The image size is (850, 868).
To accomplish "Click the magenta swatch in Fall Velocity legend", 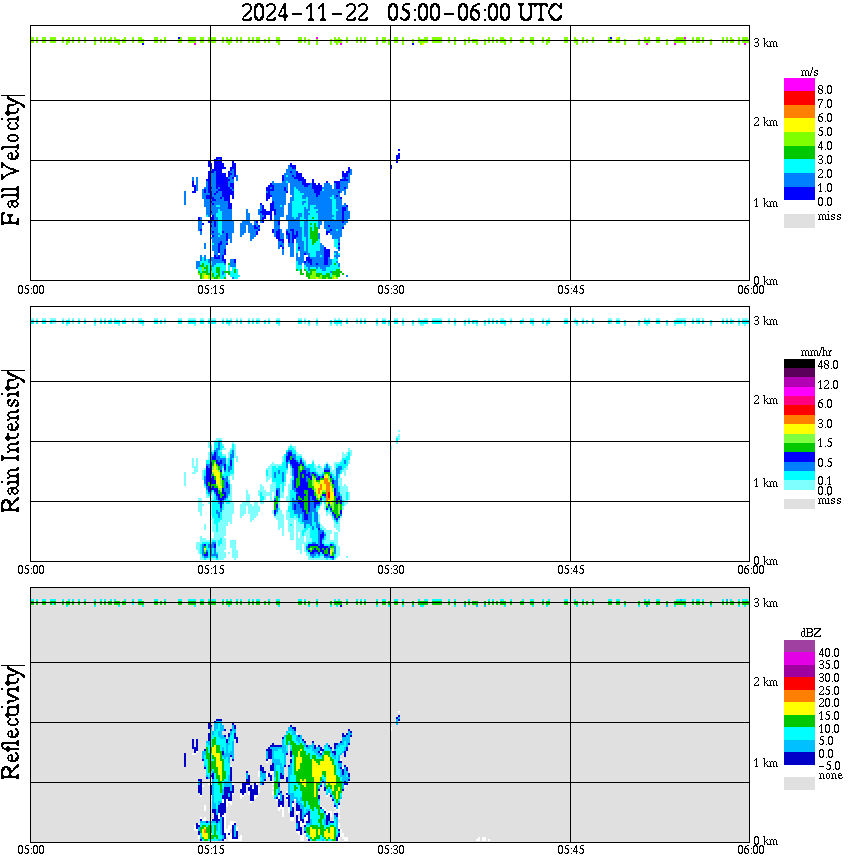I will [x=799, y=85].
